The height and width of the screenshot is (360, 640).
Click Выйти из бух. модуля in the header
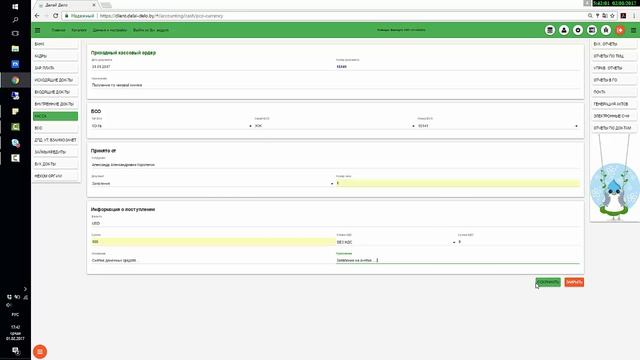pos(151,30)
